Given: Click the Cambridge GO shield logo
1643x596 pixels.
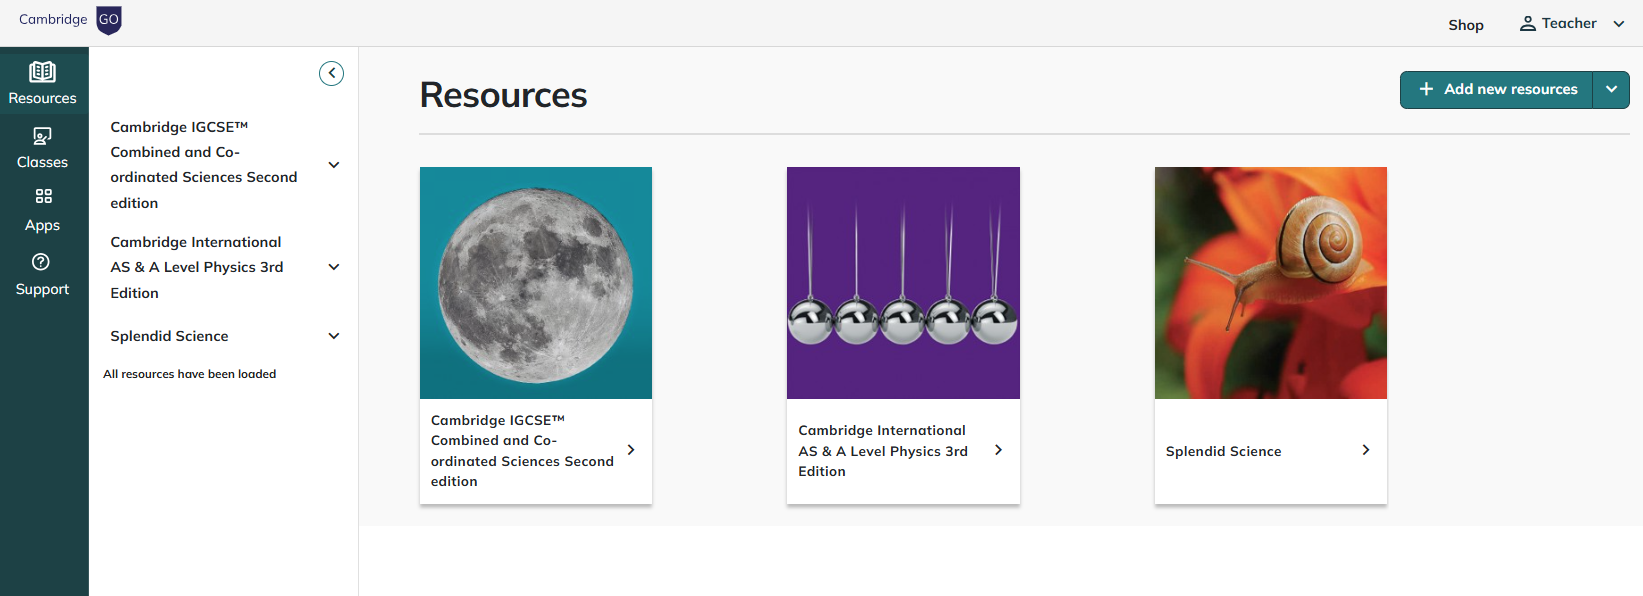Looking at the screenshot, I should (x=109, y=20).
